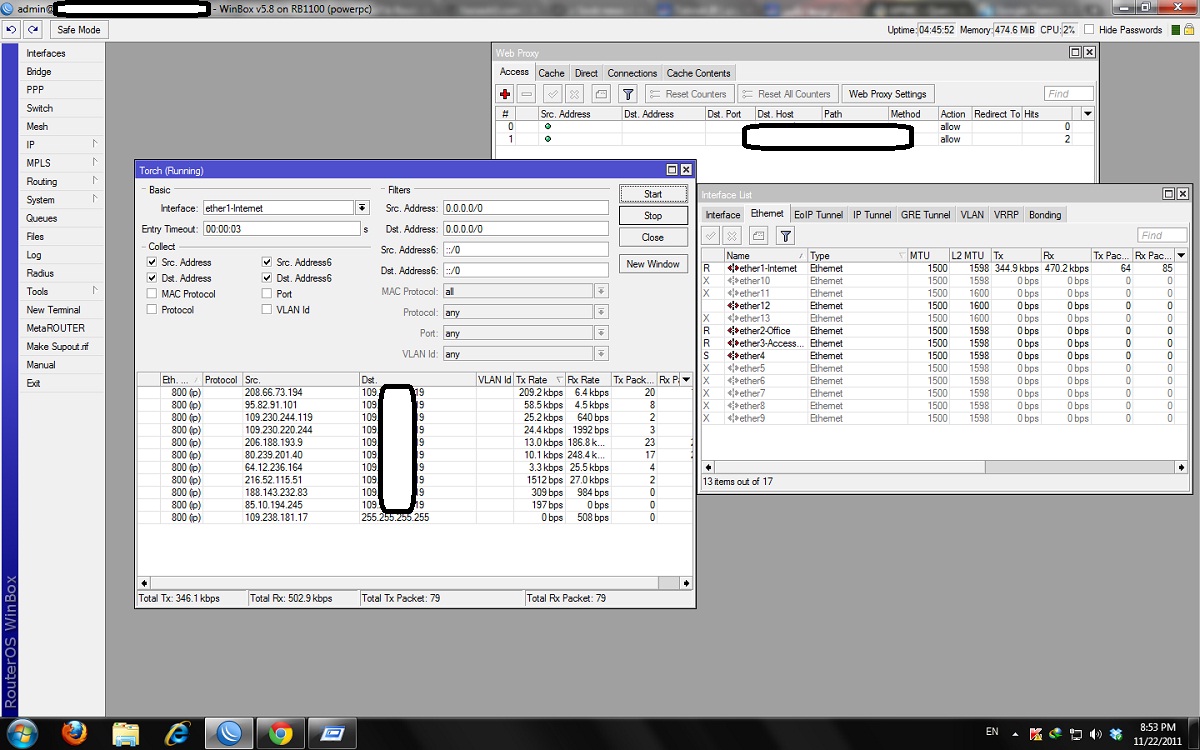The image size is (1200, 750).
Task: Open the Torch Interface dropdown
Action: [362, 208]
